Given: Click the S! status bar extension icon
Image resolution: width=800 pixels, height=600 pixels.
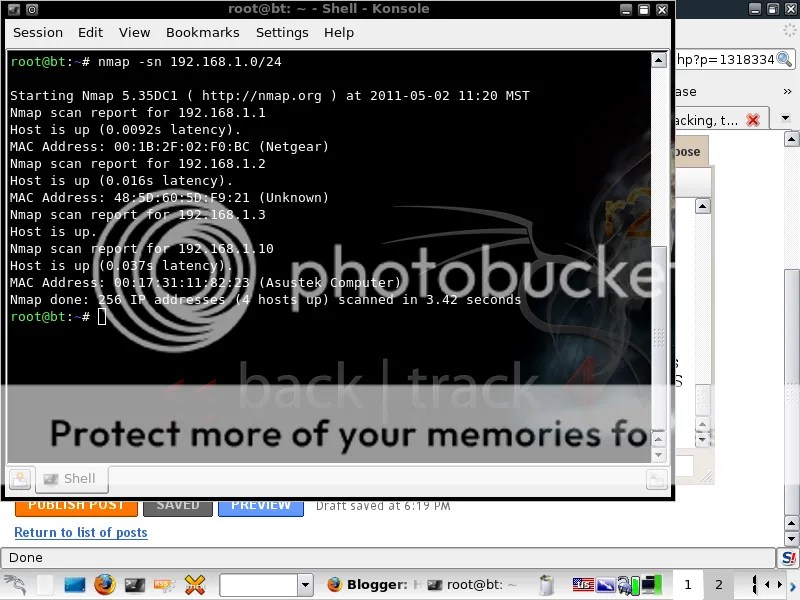Looking at the screenshot, I should pos(788,558).
